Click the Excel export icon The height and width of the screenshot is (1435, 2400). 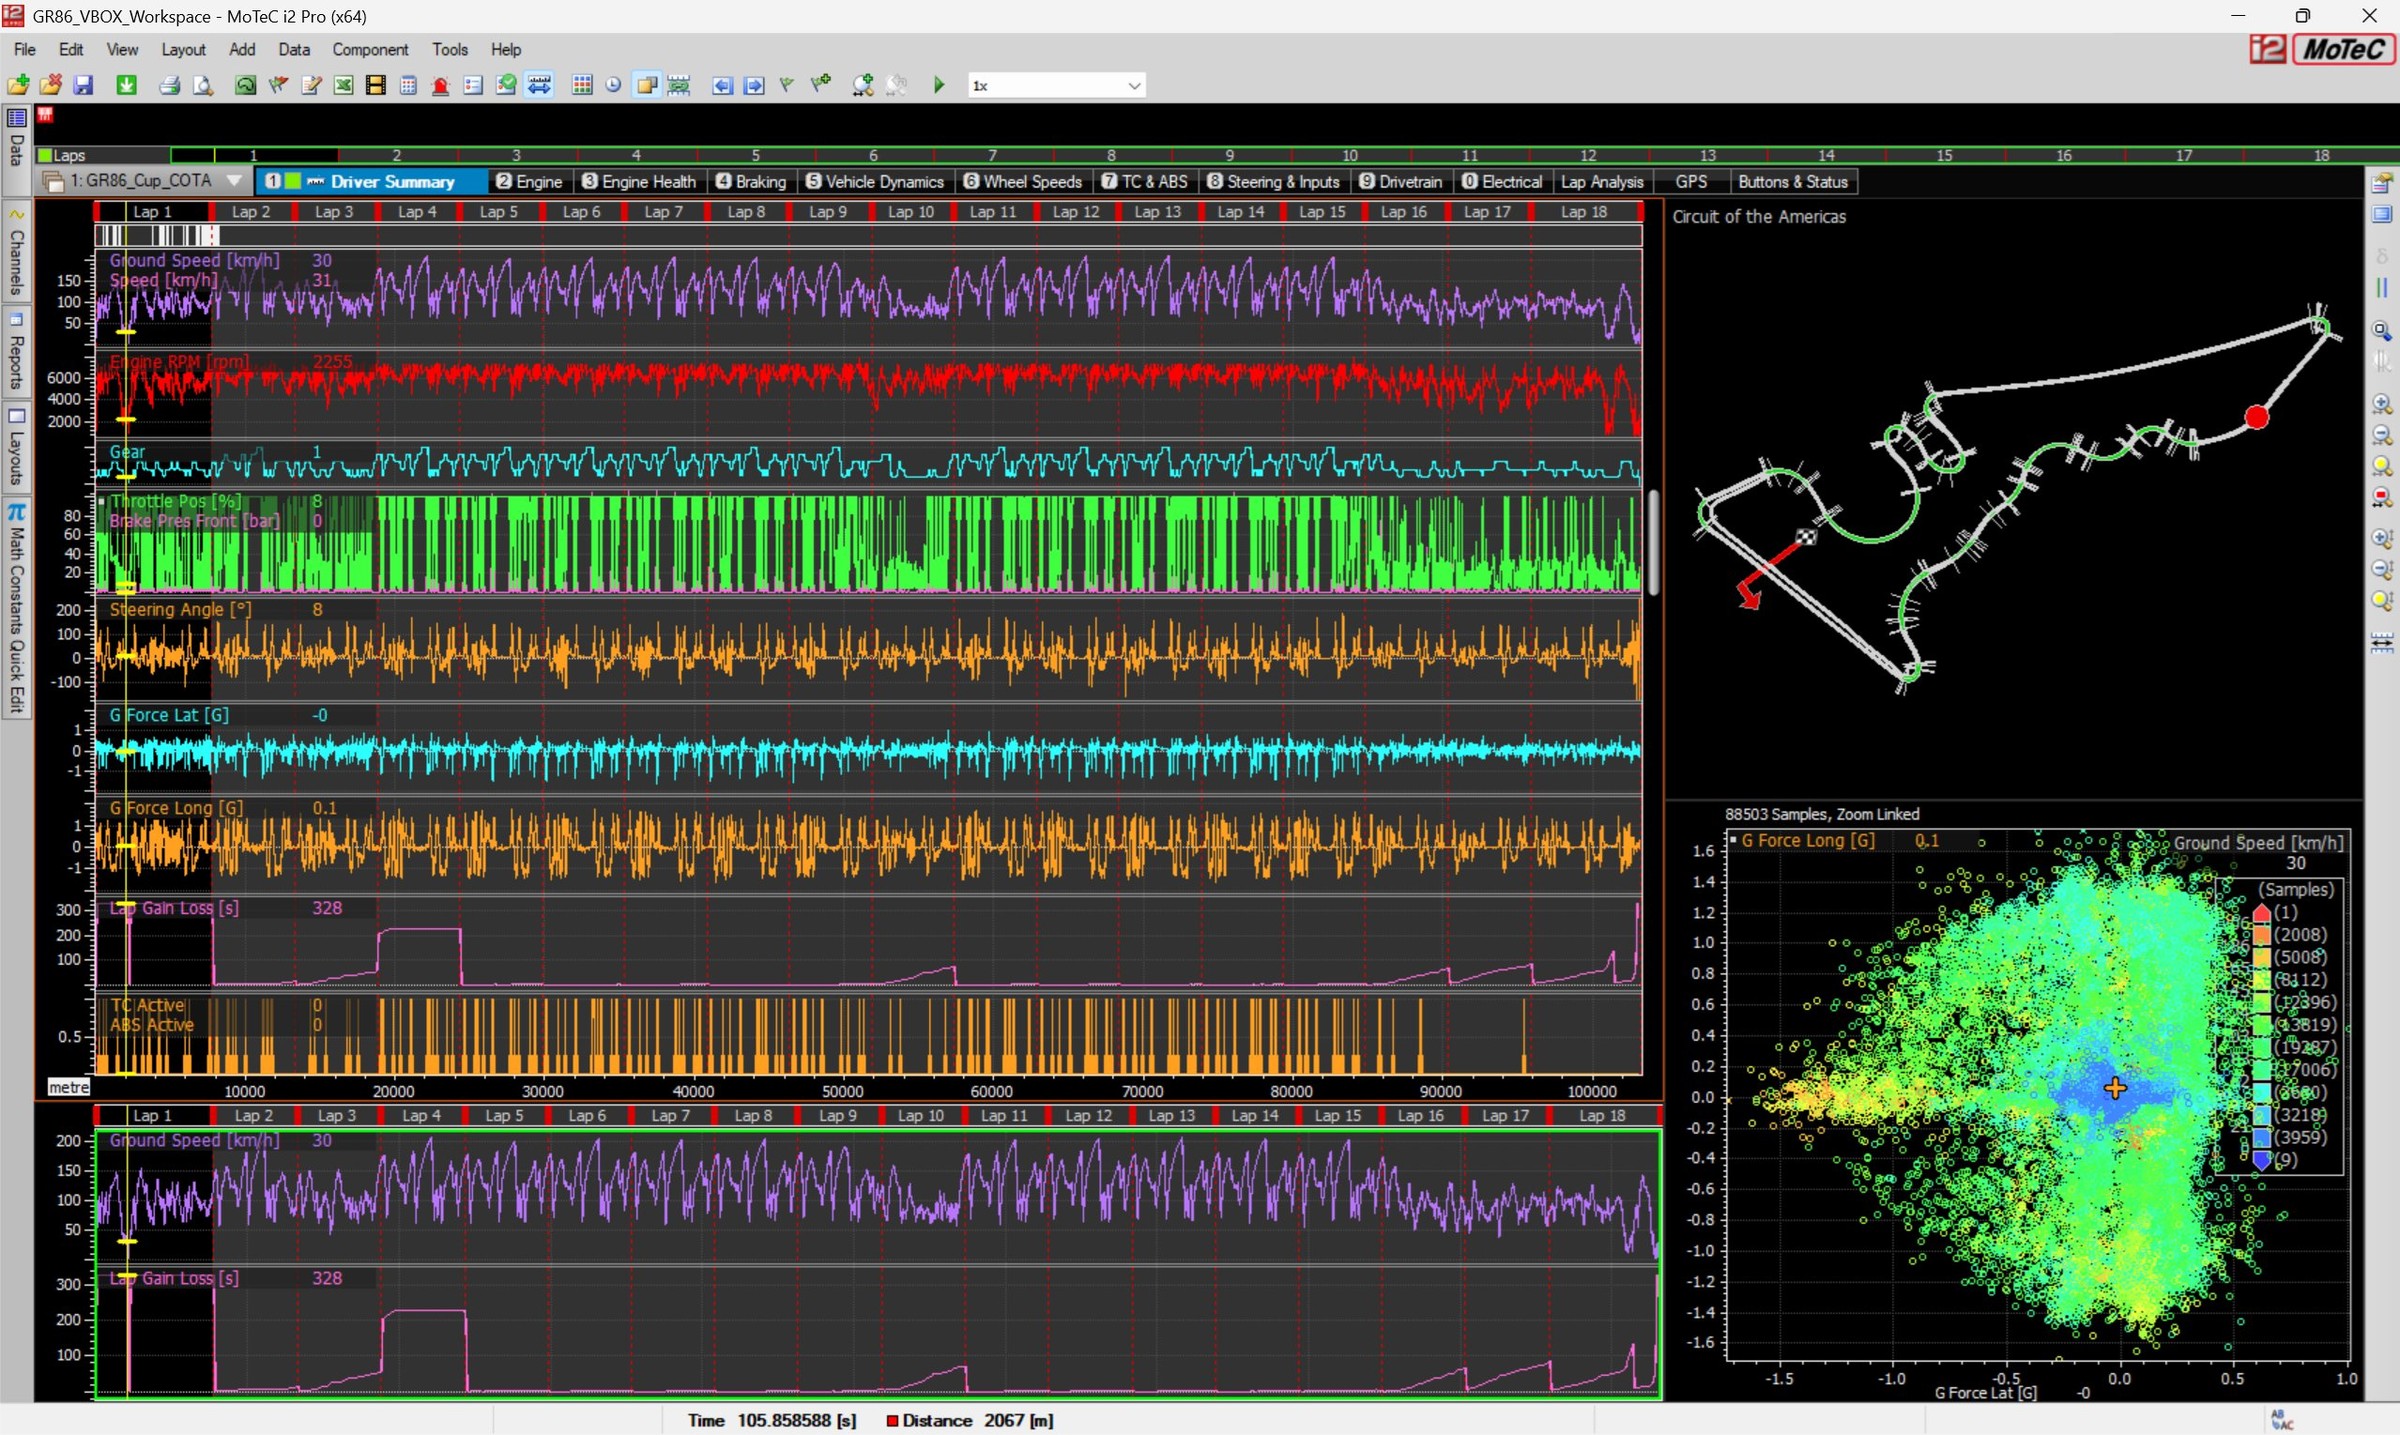343,85
